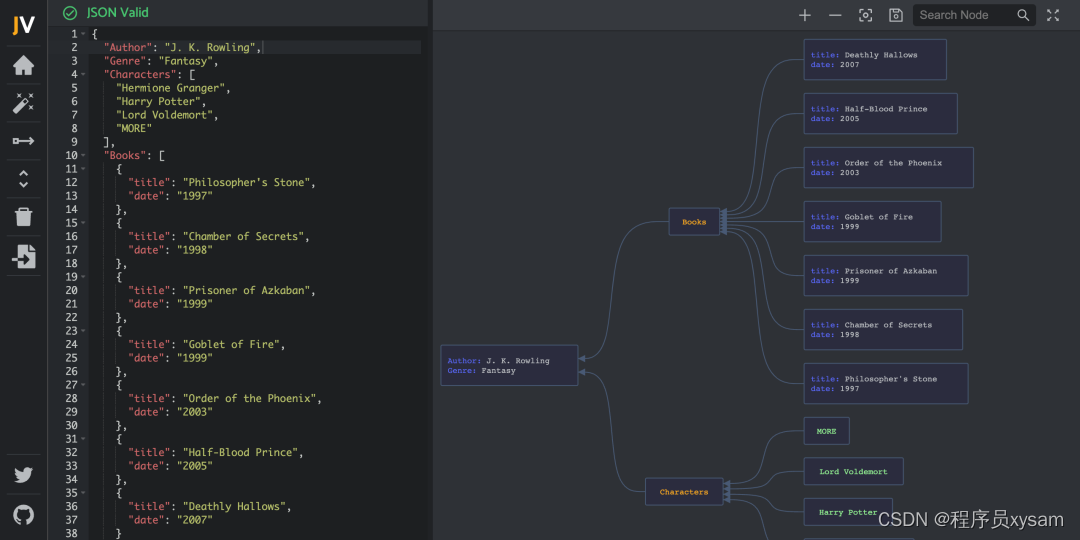Collapse object fold arrow at line 35
Viewport: 1080px width, 540px height.
83,493
